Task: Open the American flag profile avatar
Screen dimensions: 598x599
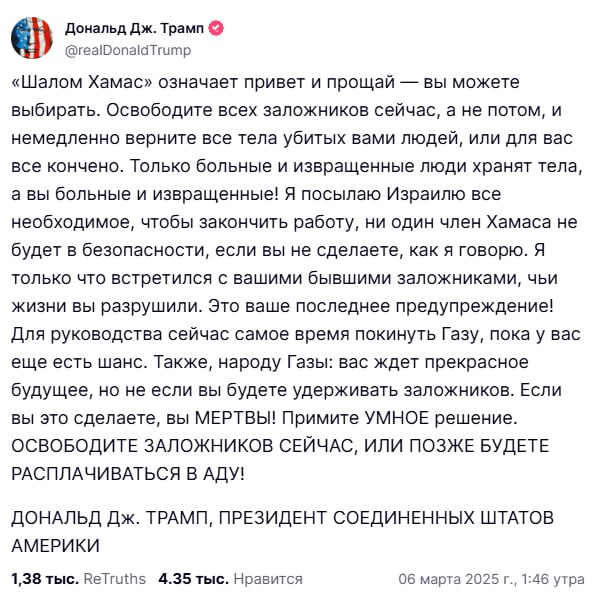Action: point(32,38)
